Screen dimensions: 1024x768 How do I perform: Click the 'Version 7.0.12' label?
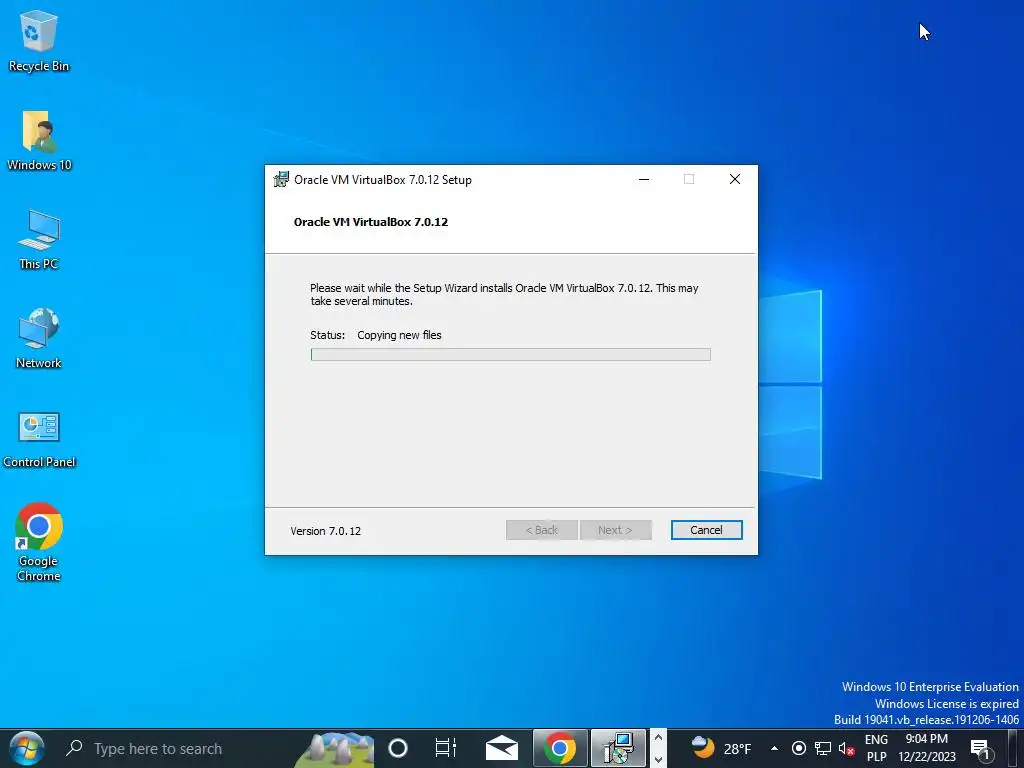[325, 531]
